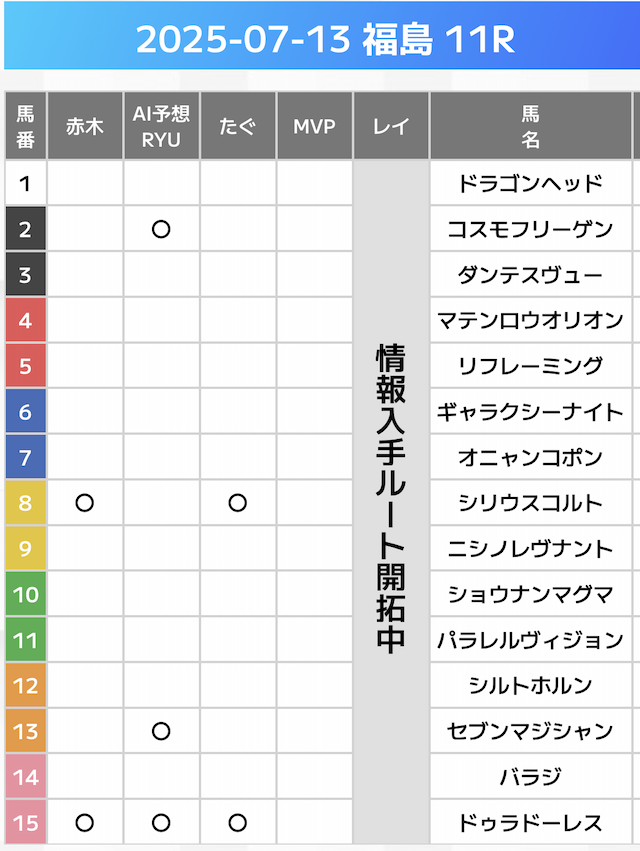640x851 pixels.
Task: Open horse コスモフリーゲン
Action: point(530,229)
